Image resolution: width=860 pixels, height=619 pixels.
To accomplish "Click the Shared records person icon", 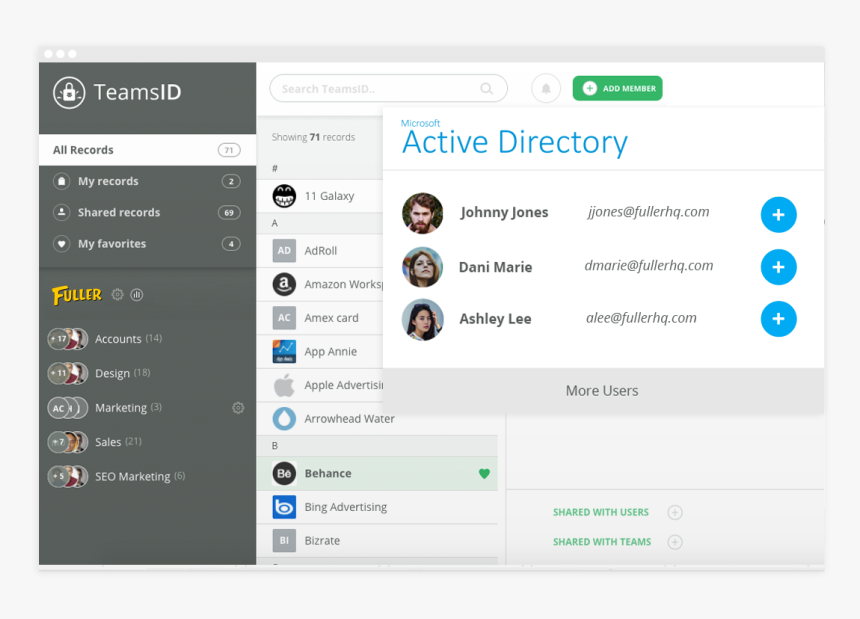I will click(61, 212).
